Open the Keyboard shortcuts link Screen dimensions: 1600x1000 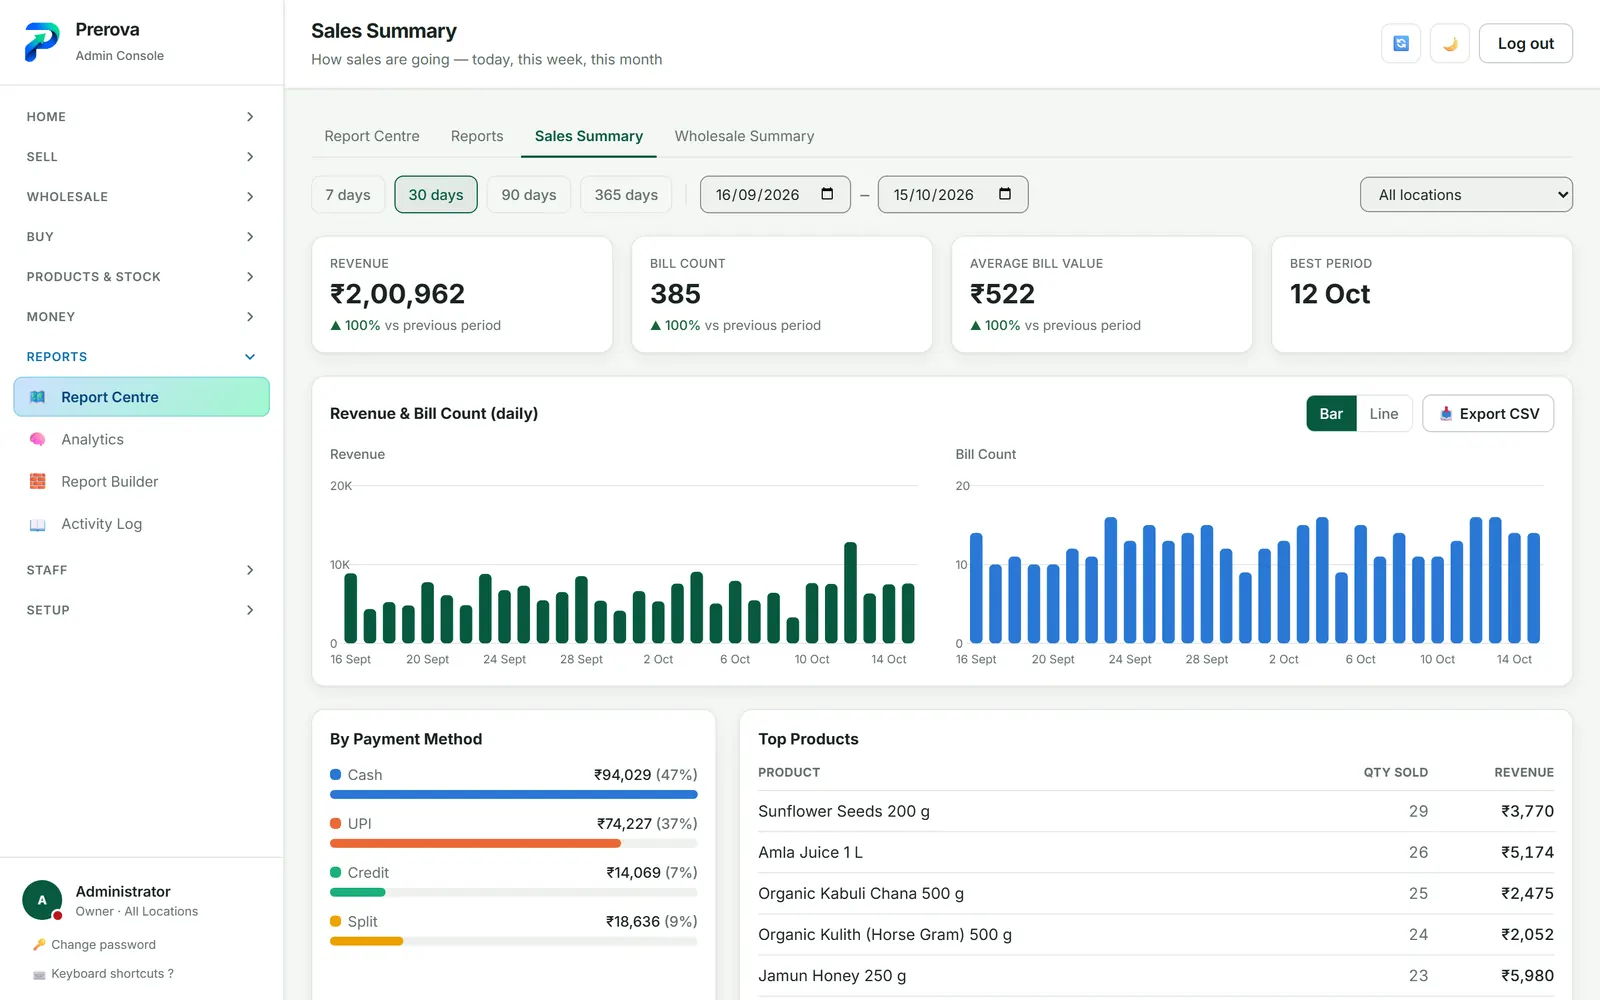112,974
